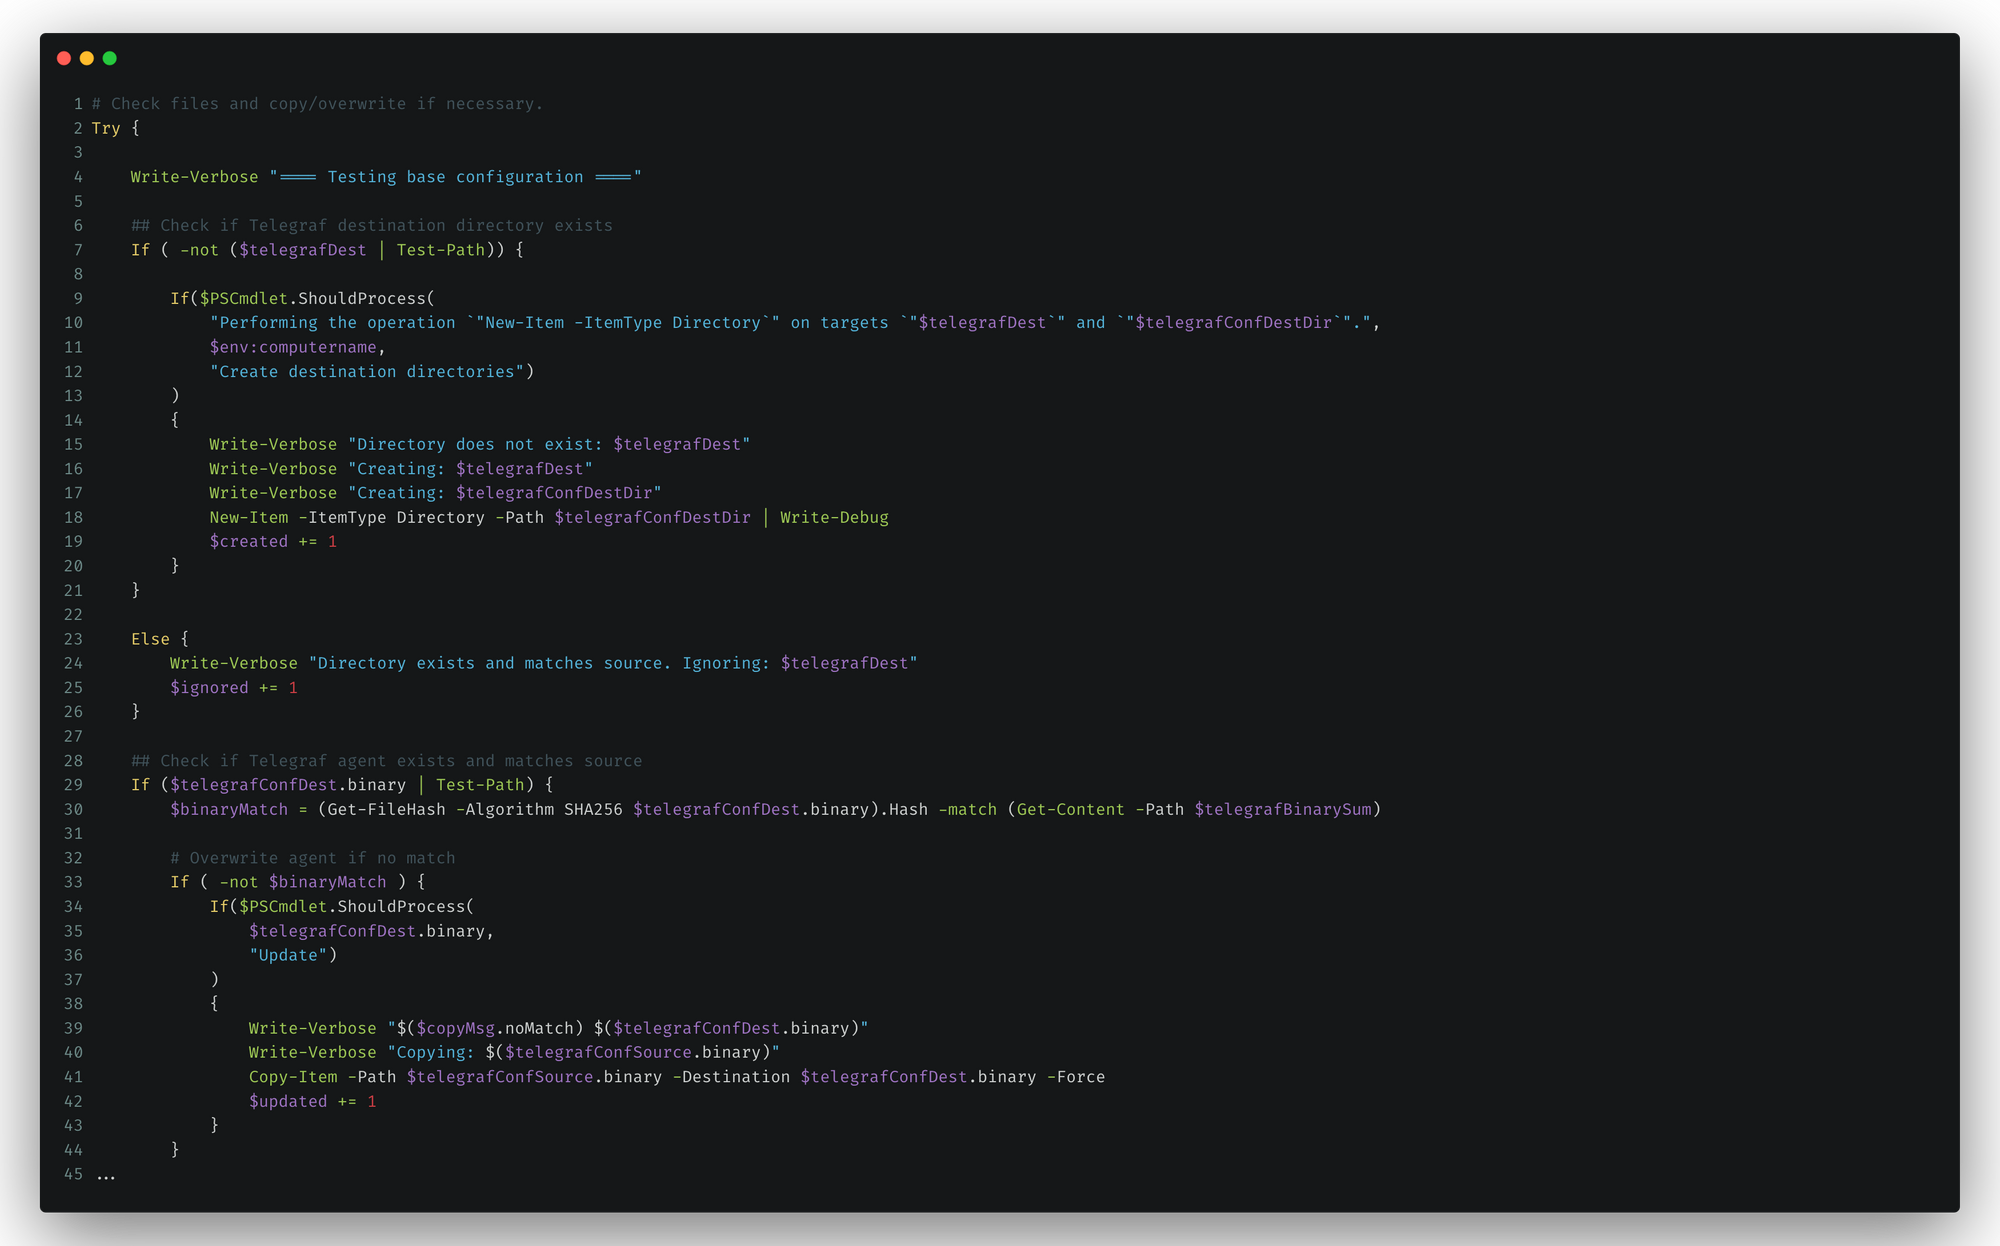Select the $env:computername variable on line 11

pos(294,347)
